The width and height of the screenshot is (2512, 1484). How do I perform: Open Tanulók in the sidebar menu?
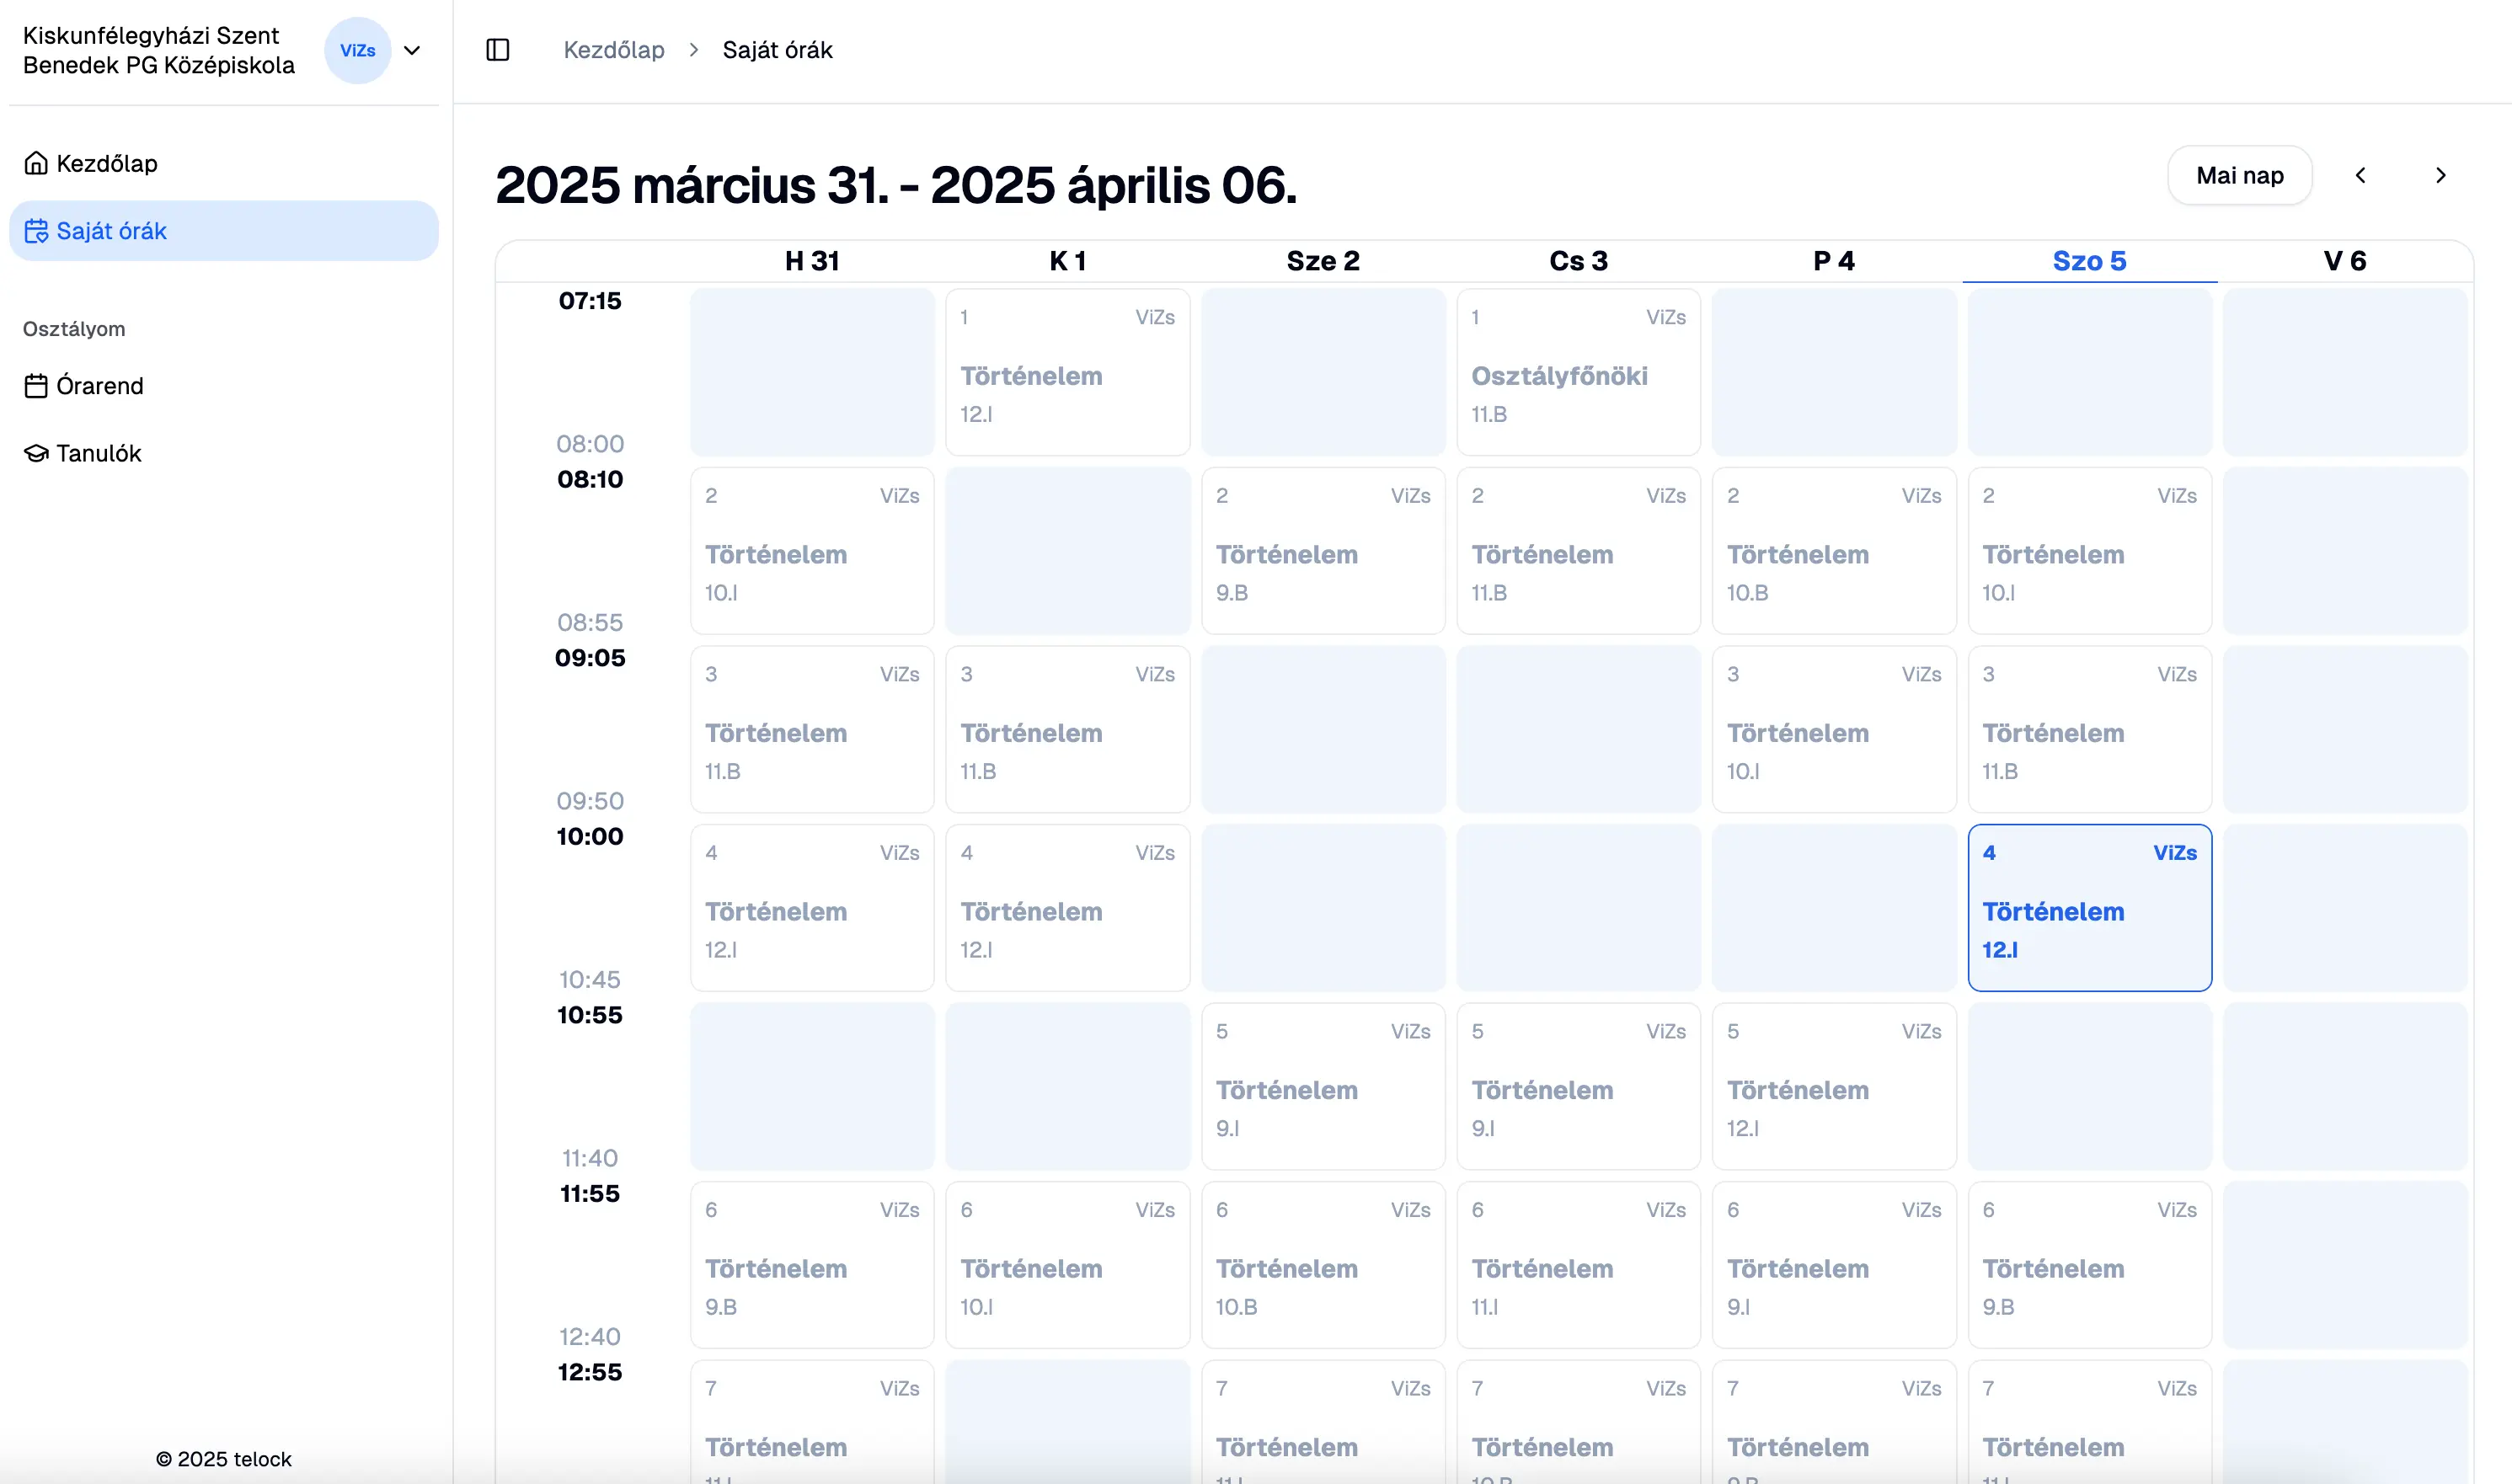click(98, 454)
